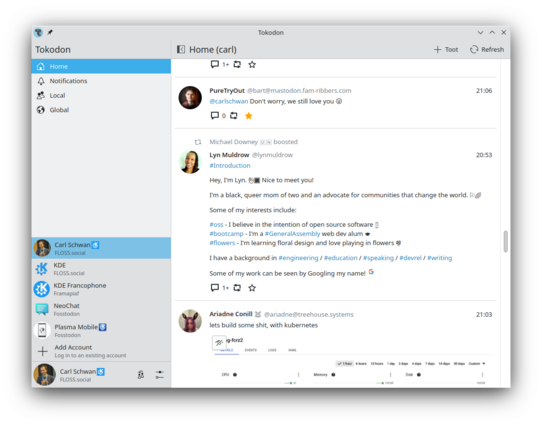Collapse sidebar using icon beside Home (carl)
This screenshot has height=425, width=542.
pos(181,49)
